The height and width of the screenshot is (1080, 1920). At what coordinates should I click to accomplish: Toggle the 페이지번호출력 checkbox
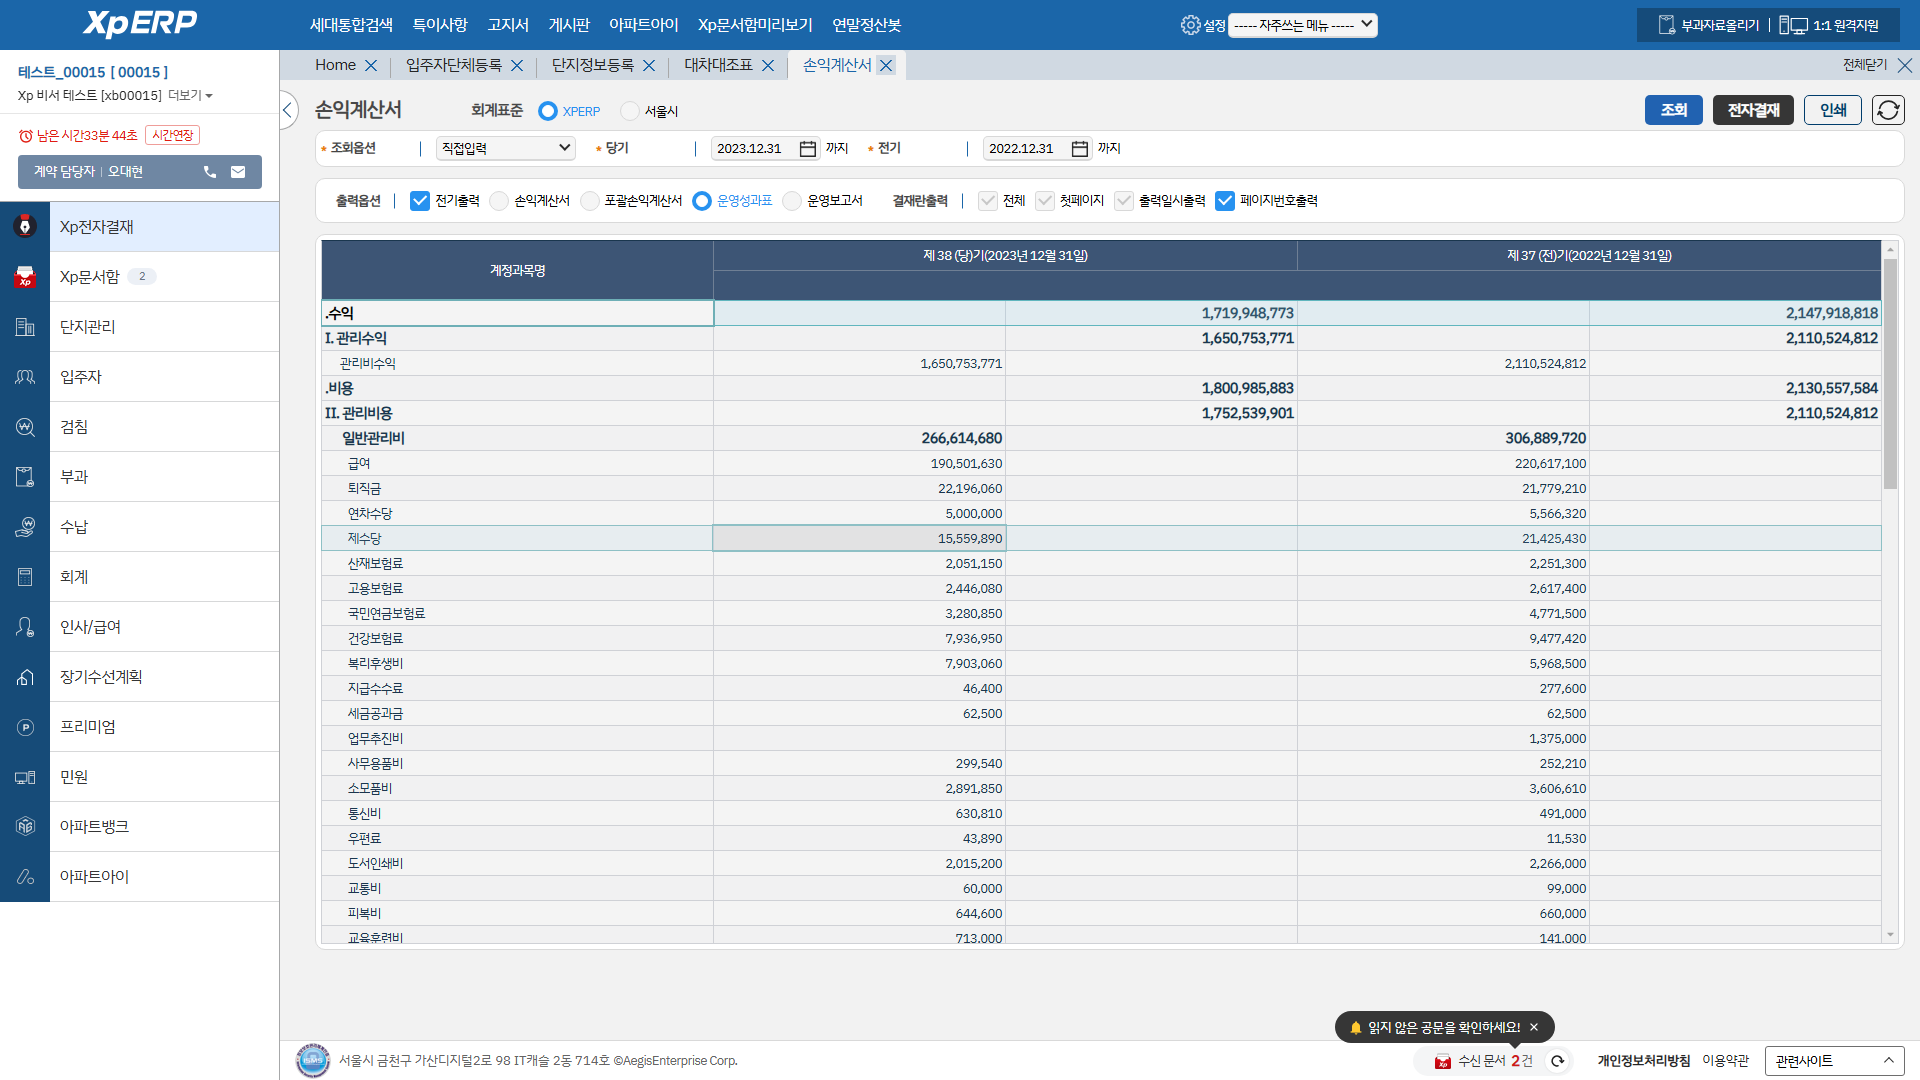tap(1225, 201)
